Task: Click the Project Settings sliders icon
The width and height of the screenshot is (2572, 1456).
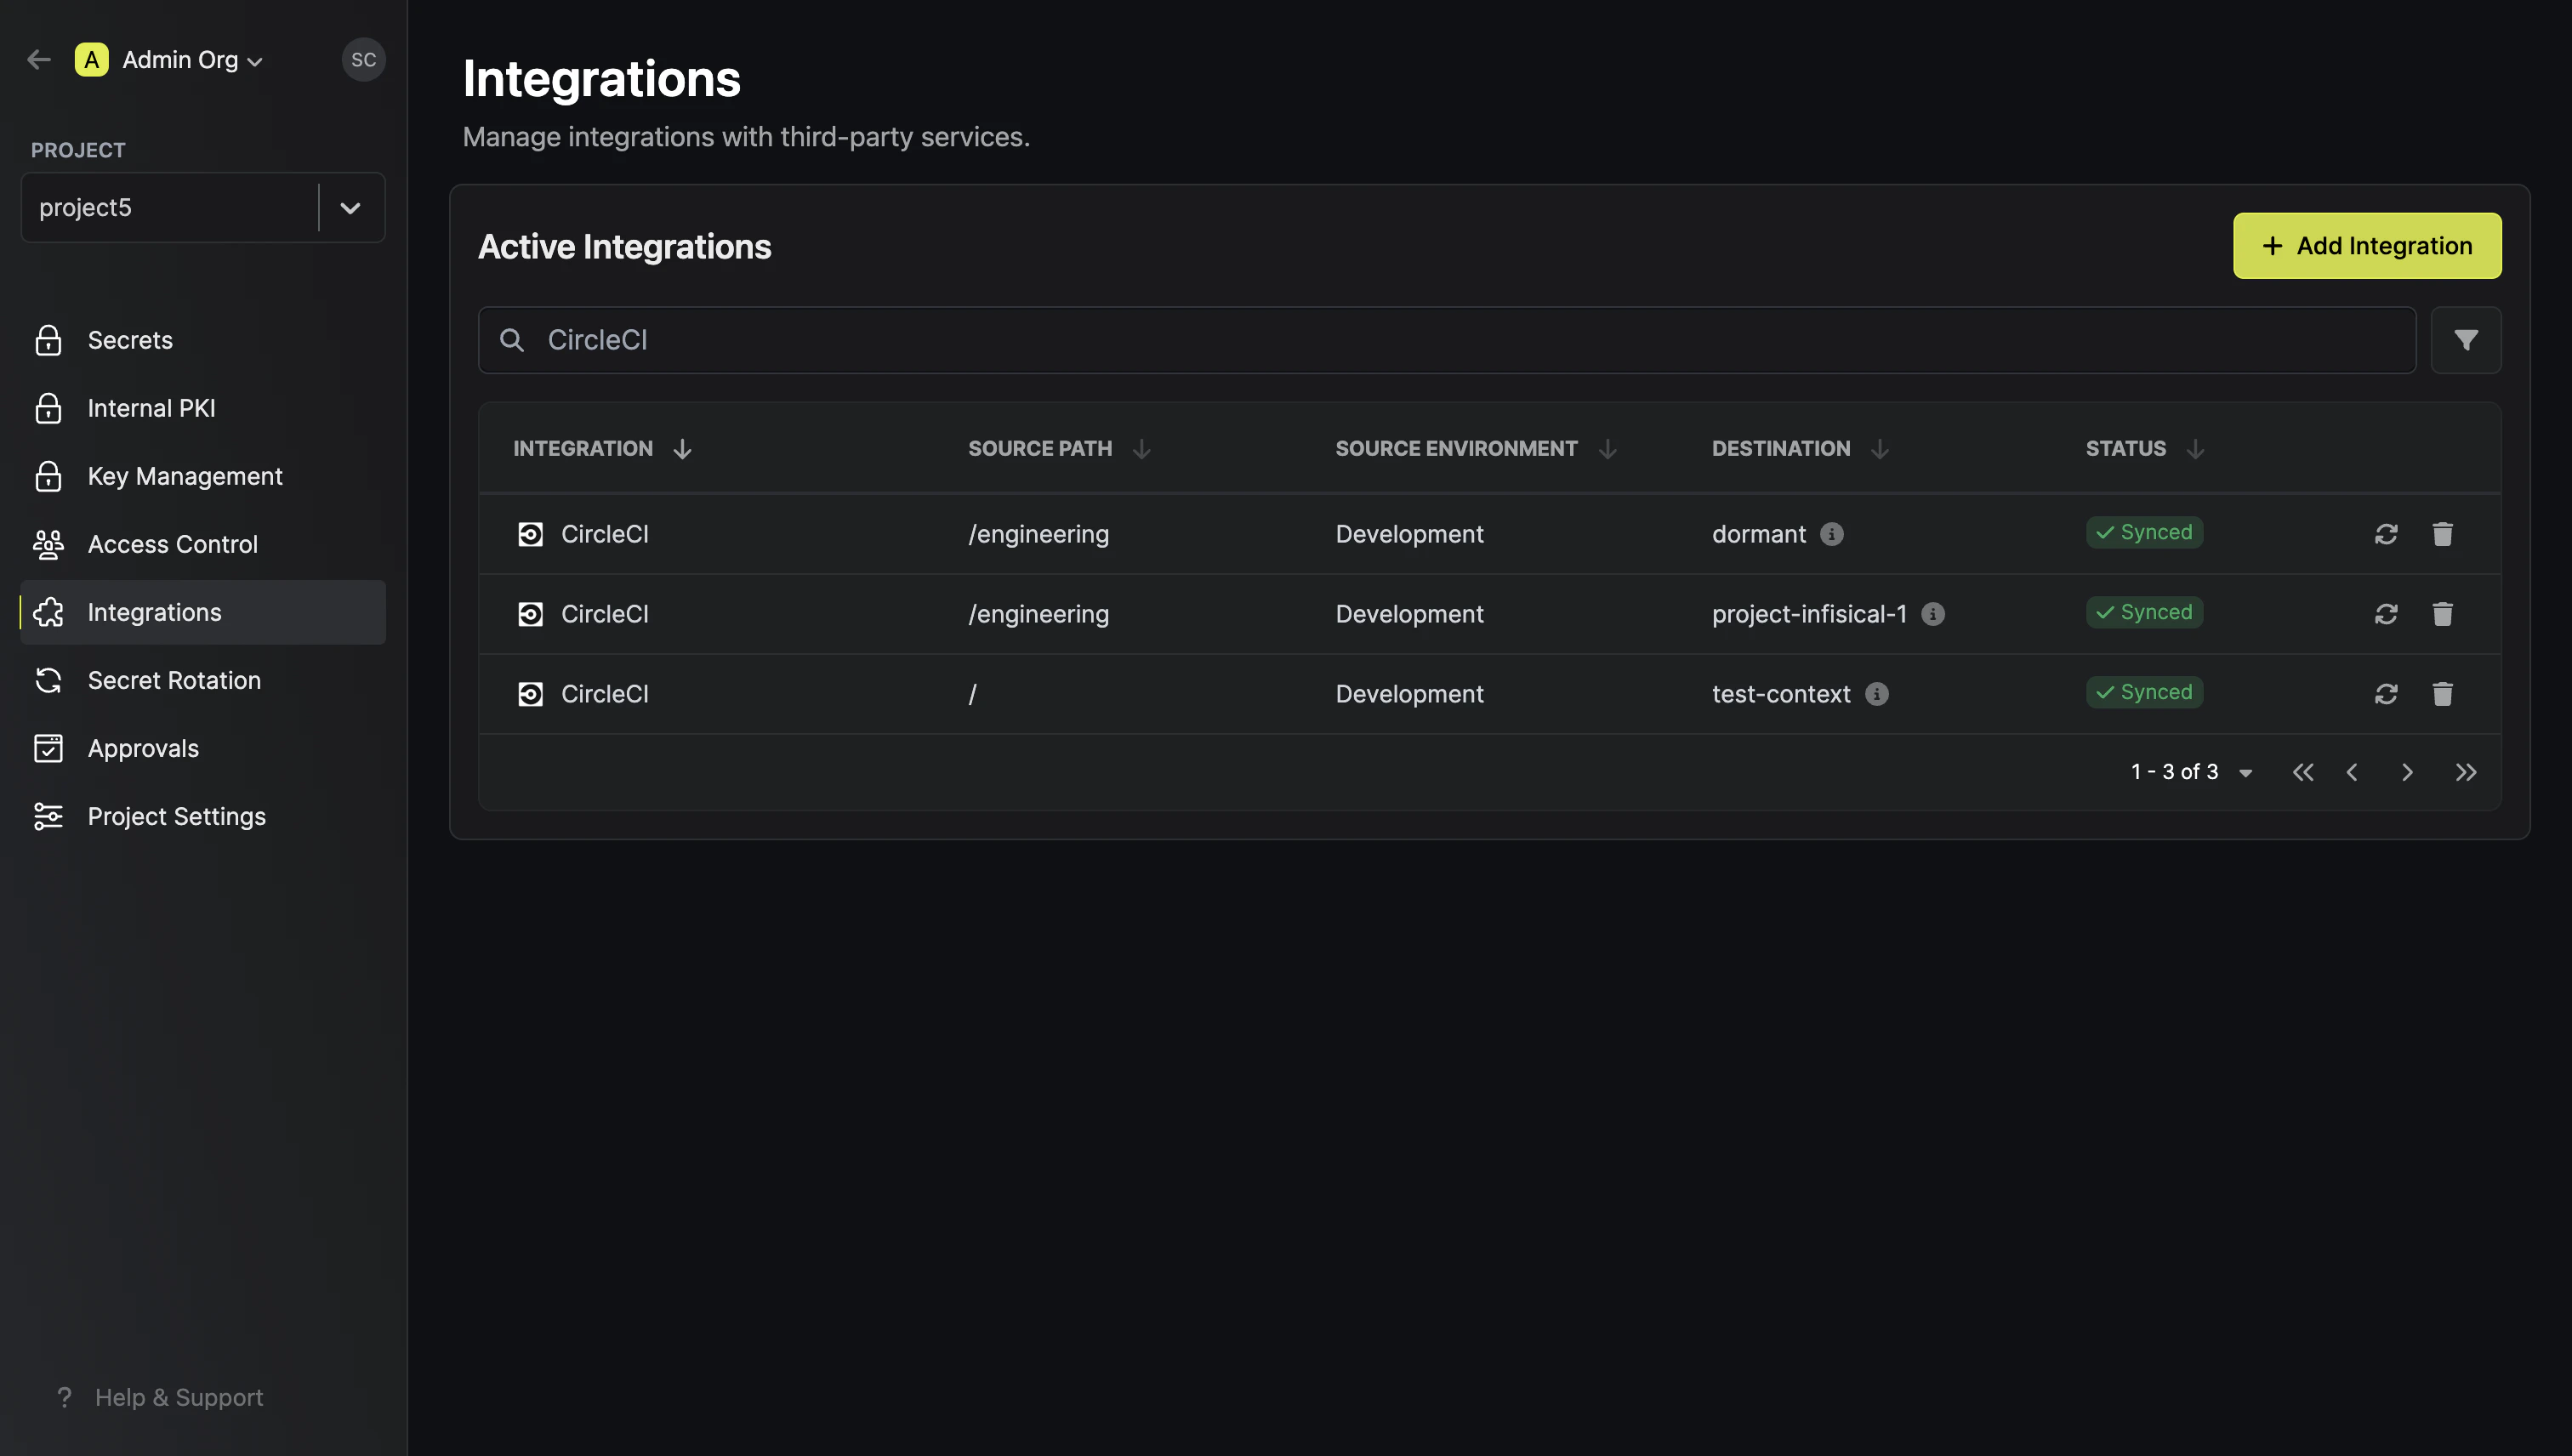Action: [x=48, y=816]
